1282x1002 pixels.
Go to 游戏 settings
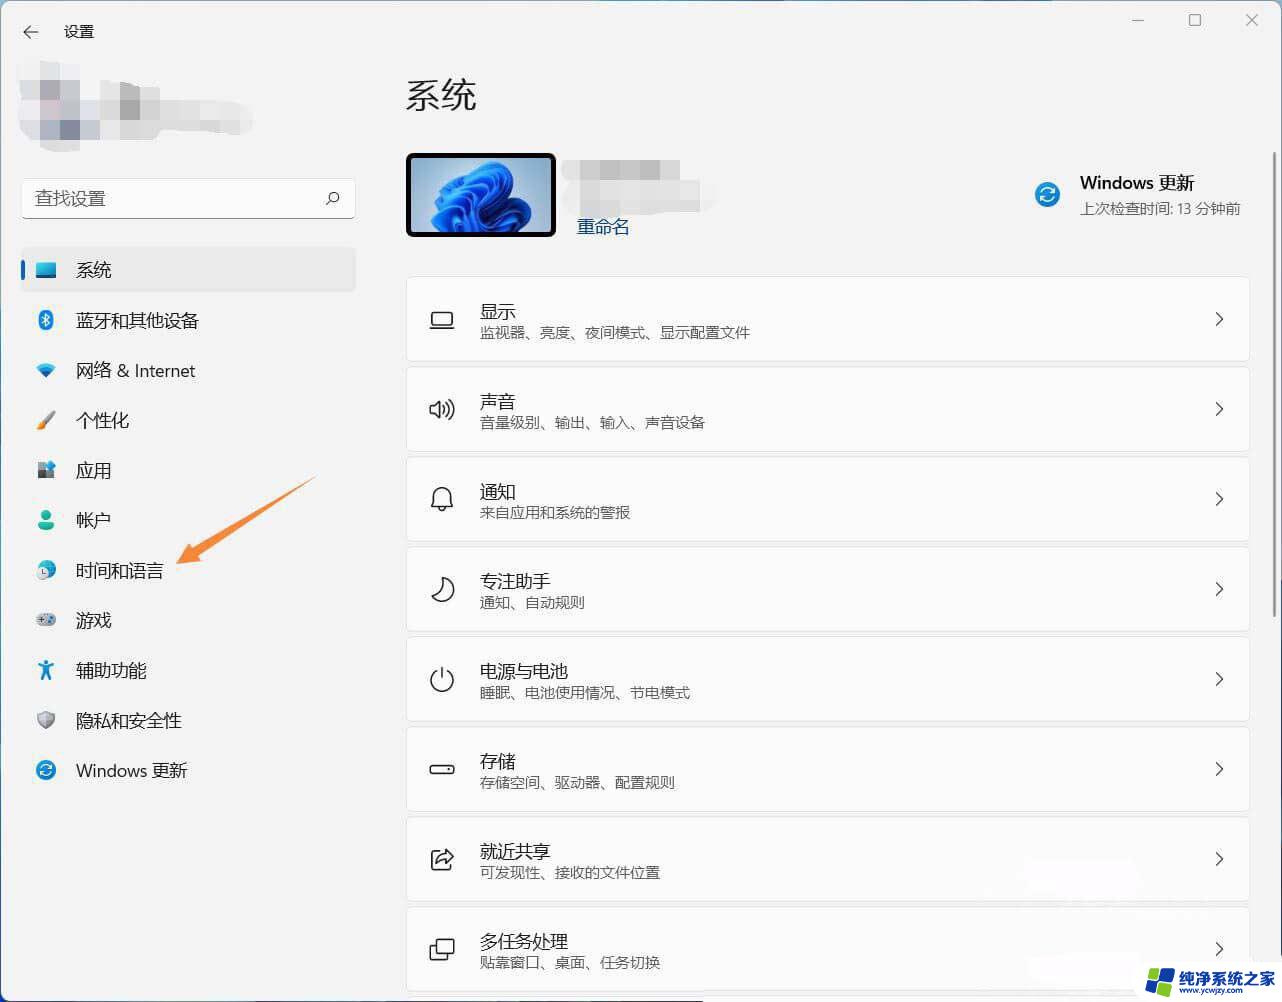[x=188, y=620]
